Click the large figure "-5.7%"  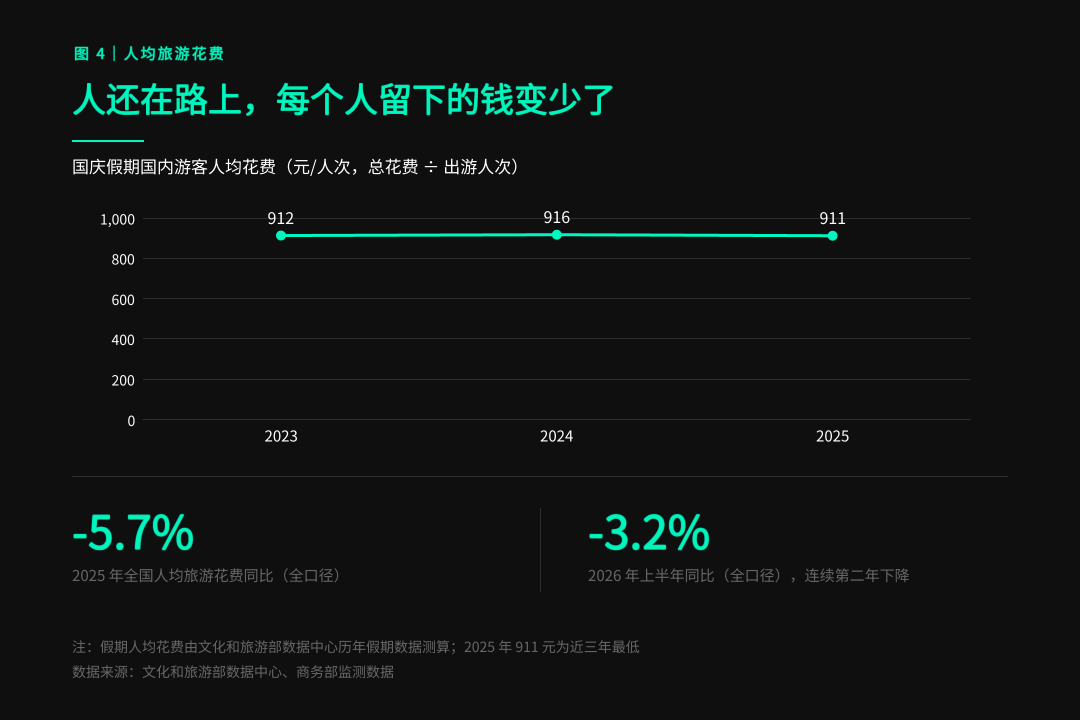(x=133, y=532)
